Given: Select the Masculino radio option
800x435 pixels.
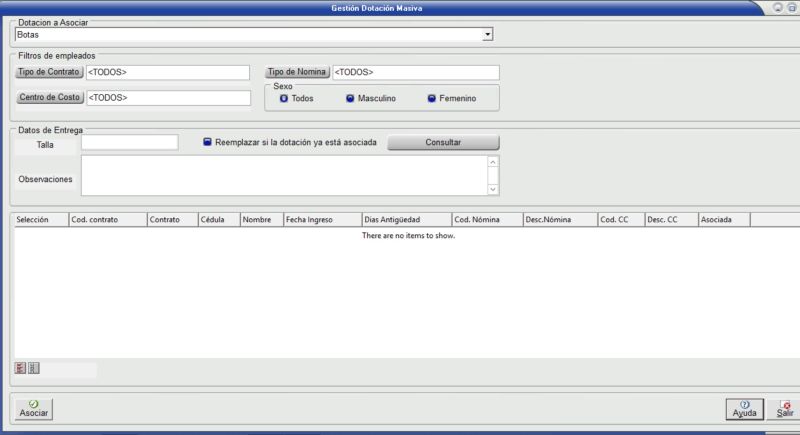Looking at the screenshot, I should click(350, 99).
